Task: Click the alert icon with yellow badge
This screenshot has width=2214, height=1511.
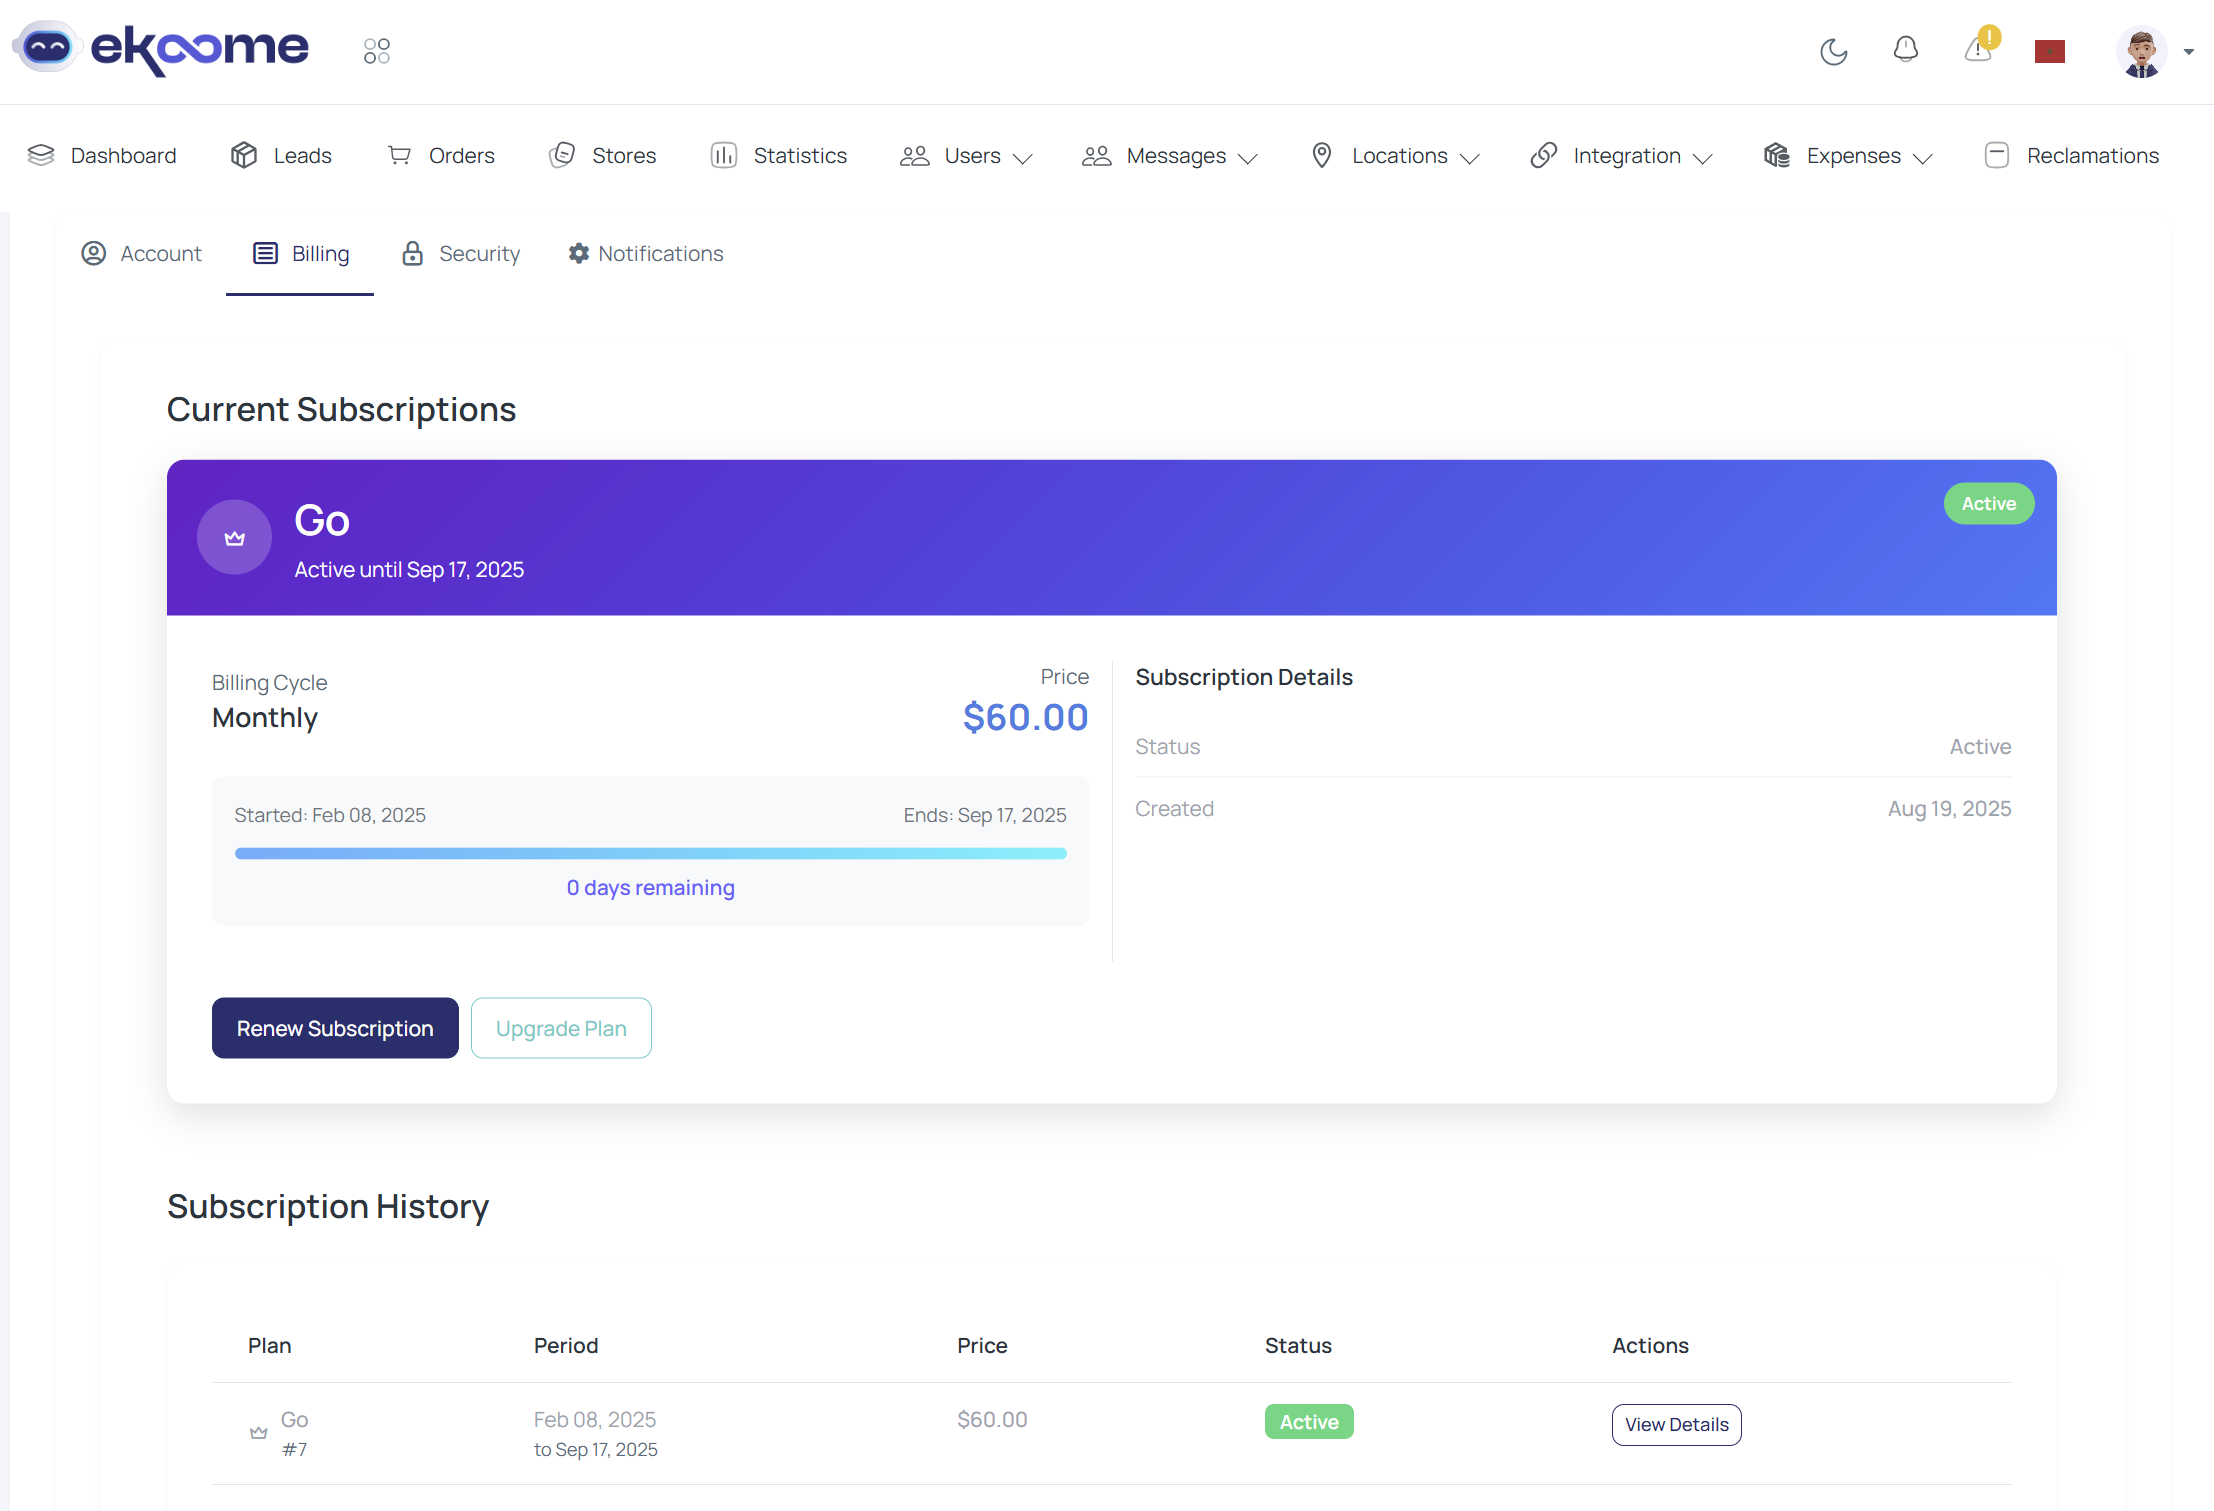Action: (1978, 49)
